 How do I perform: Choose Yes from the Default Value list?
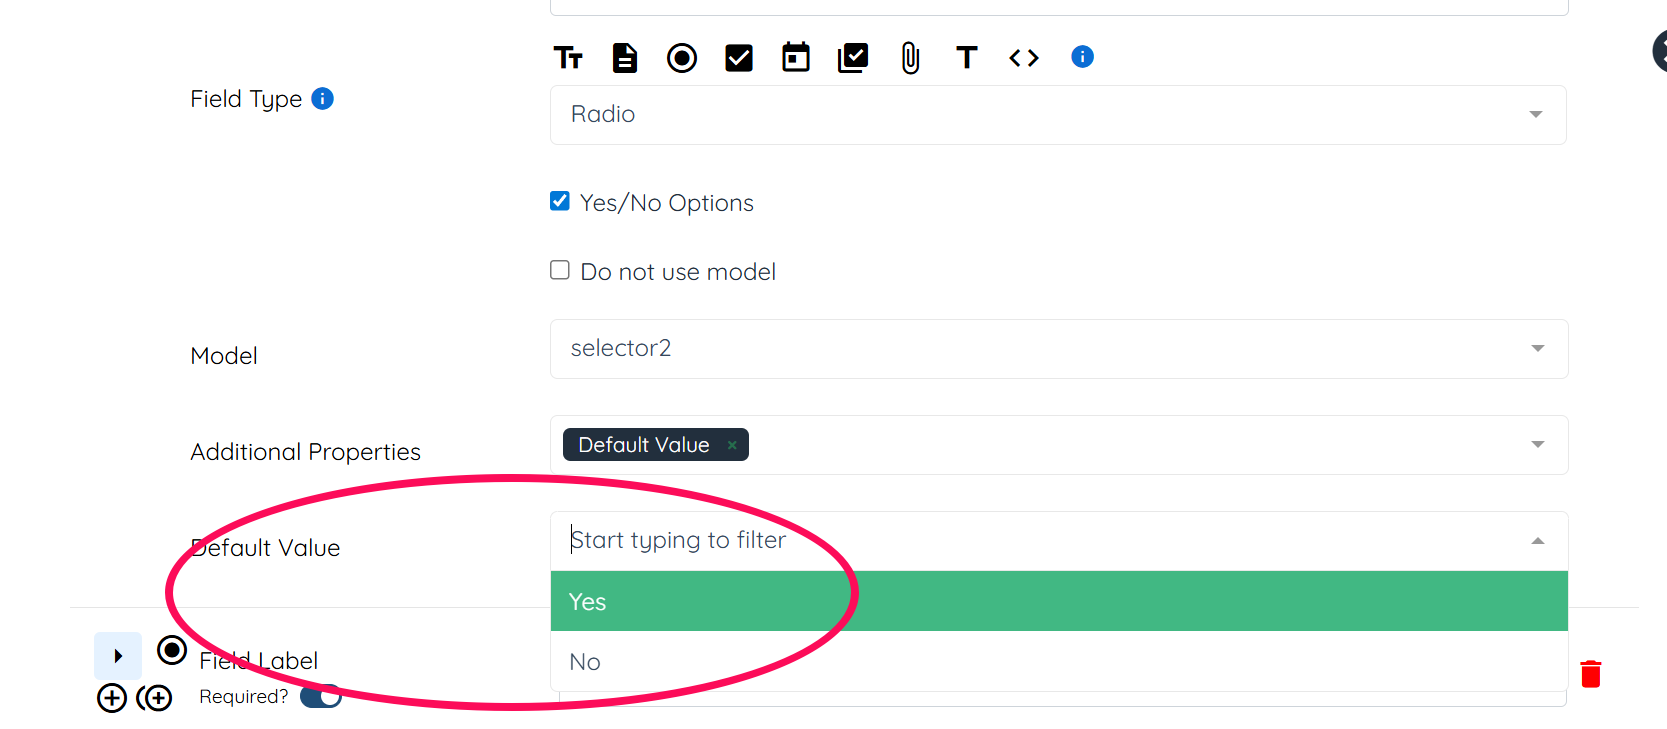pos(1058,601)
